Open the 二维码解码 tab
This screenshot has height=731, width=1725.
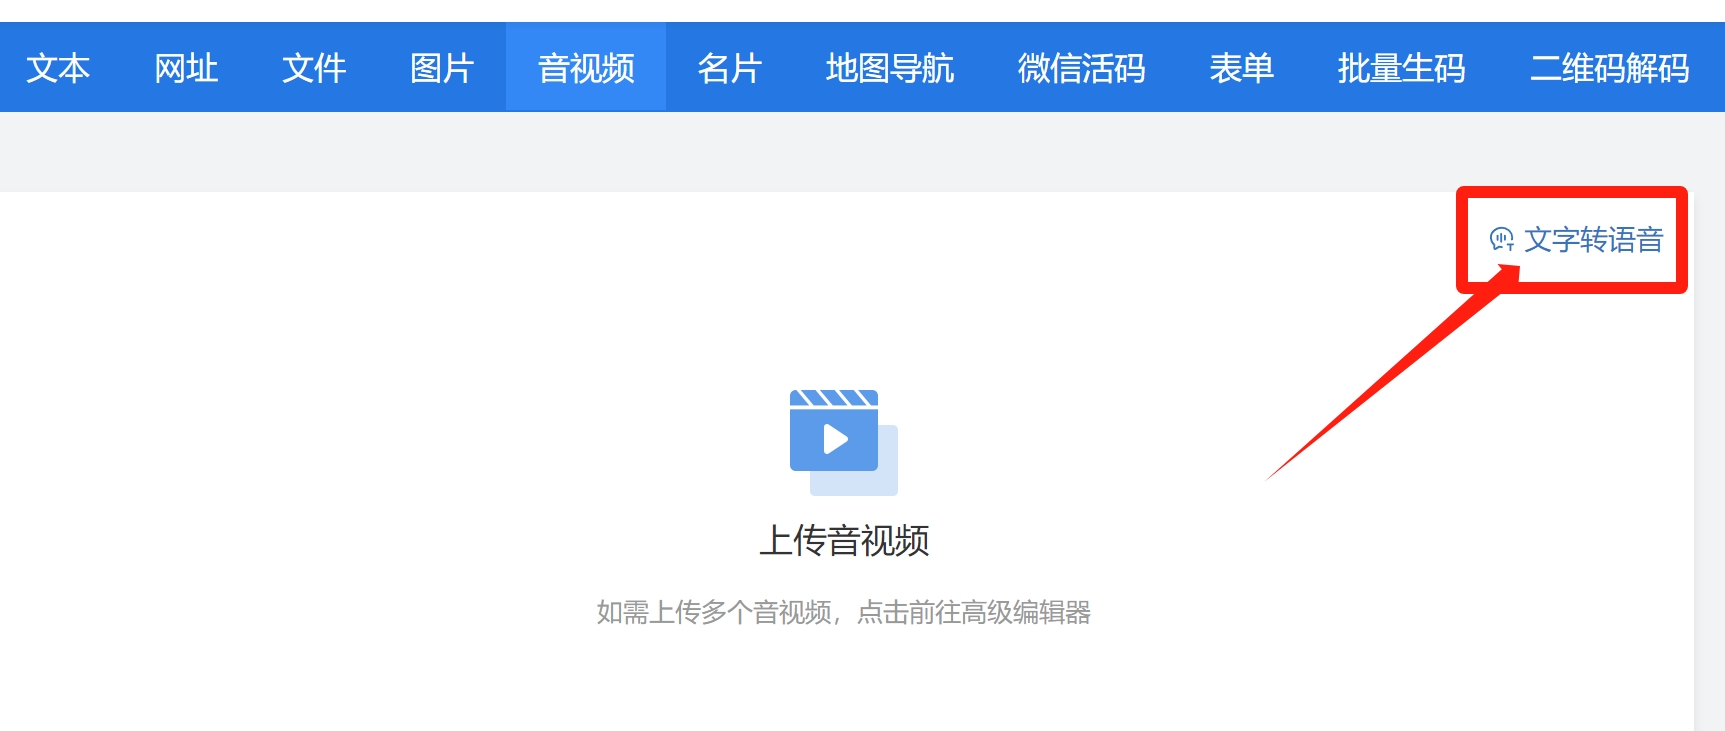(x=1610, y=68)
